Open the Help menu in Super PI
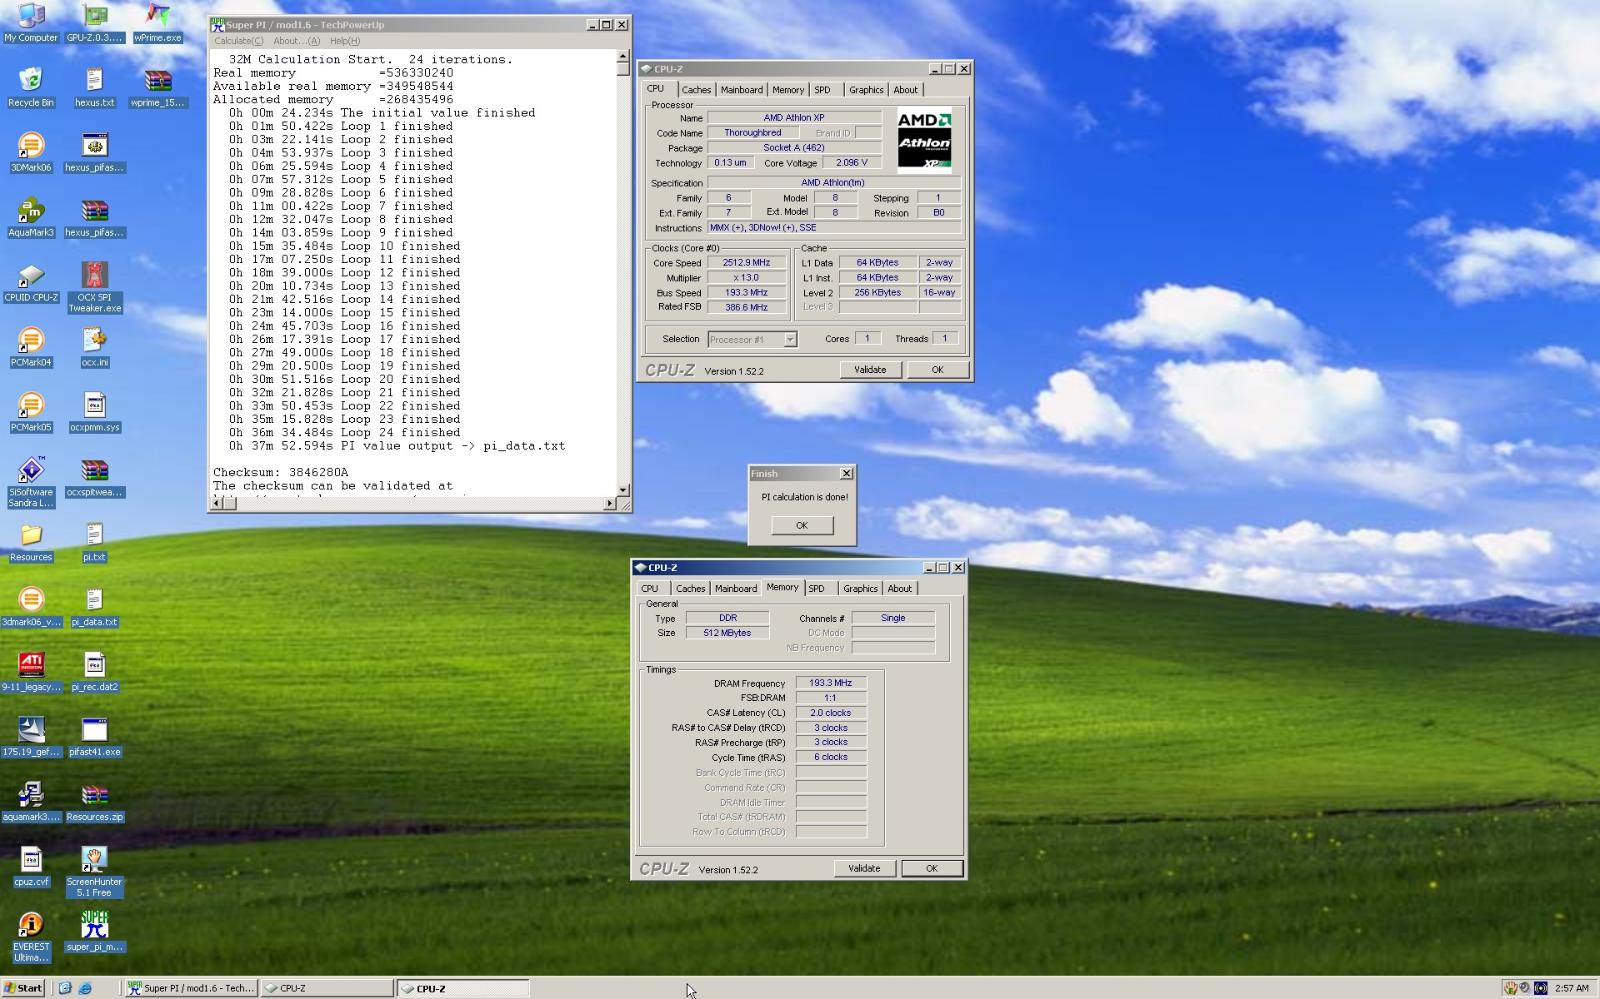Screen dimensions: 1600x999 click(x=345, y=41)
